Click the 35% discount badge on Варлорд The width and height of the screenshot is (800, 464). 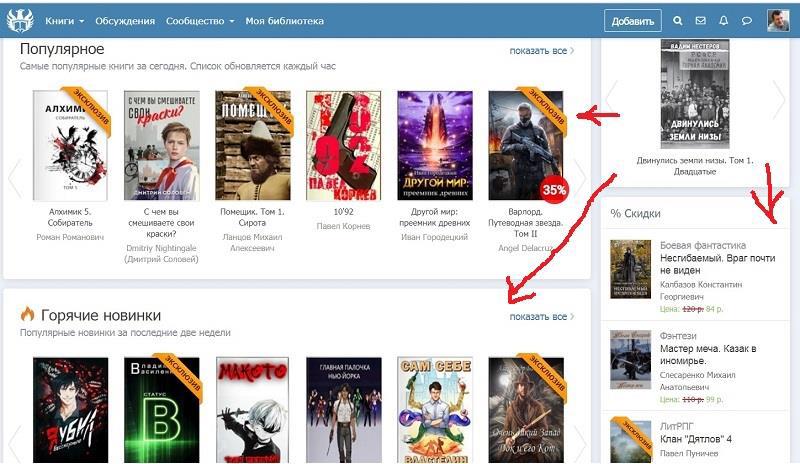tap(554, 188)
